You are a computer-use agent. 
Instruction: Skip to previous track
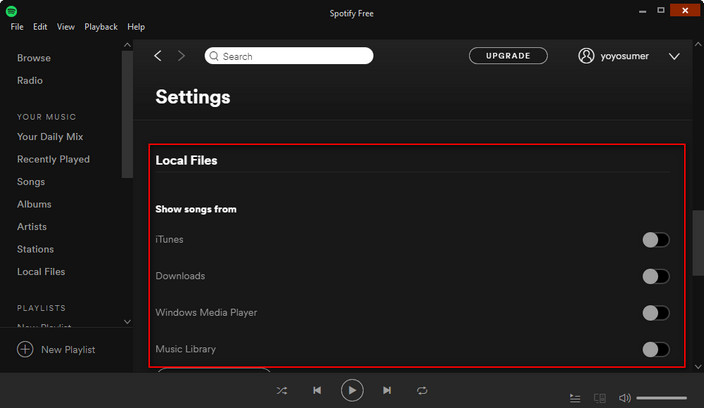(x=317, y=390)
